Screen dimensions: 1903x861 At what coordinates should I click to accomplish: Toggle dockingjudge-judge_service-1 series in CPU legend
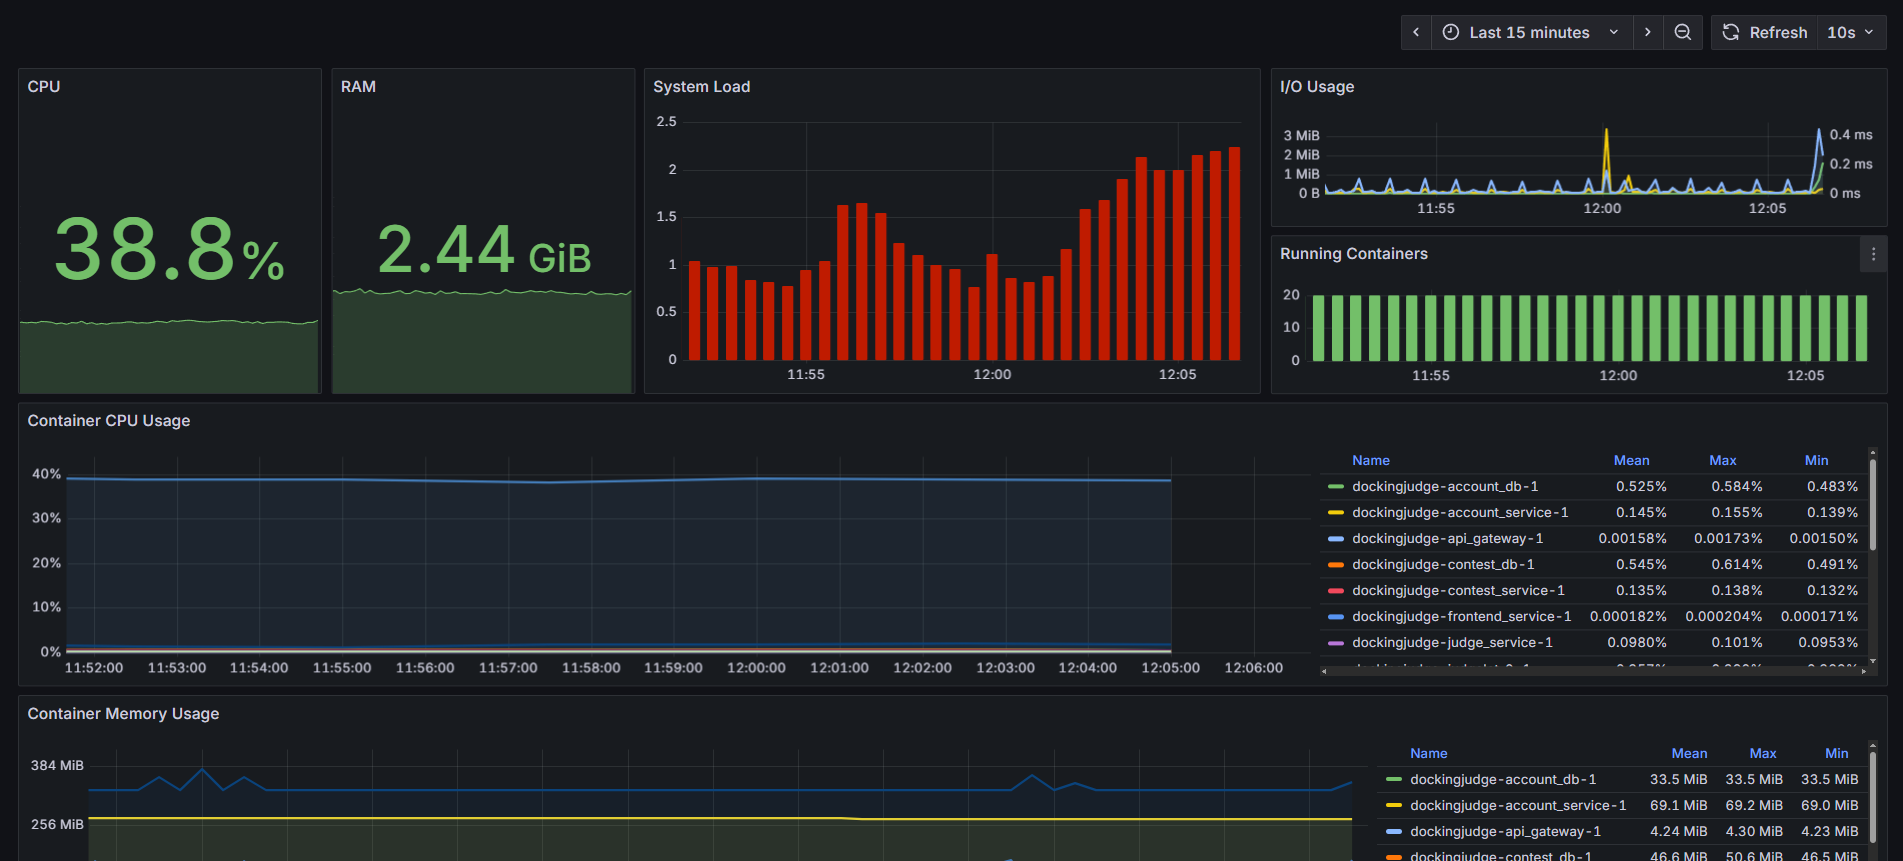pos(1452,642)
